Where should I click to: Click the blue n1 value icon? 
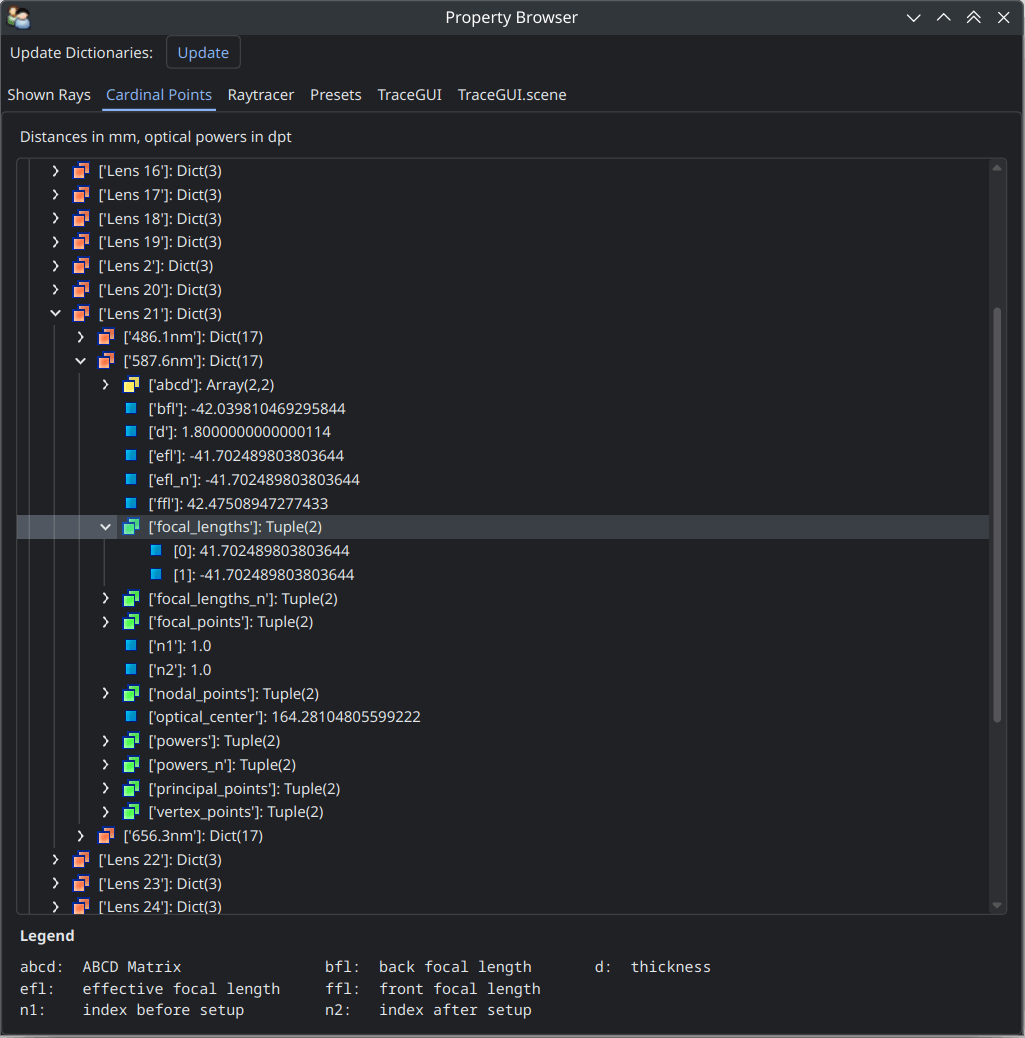[131, 645]
